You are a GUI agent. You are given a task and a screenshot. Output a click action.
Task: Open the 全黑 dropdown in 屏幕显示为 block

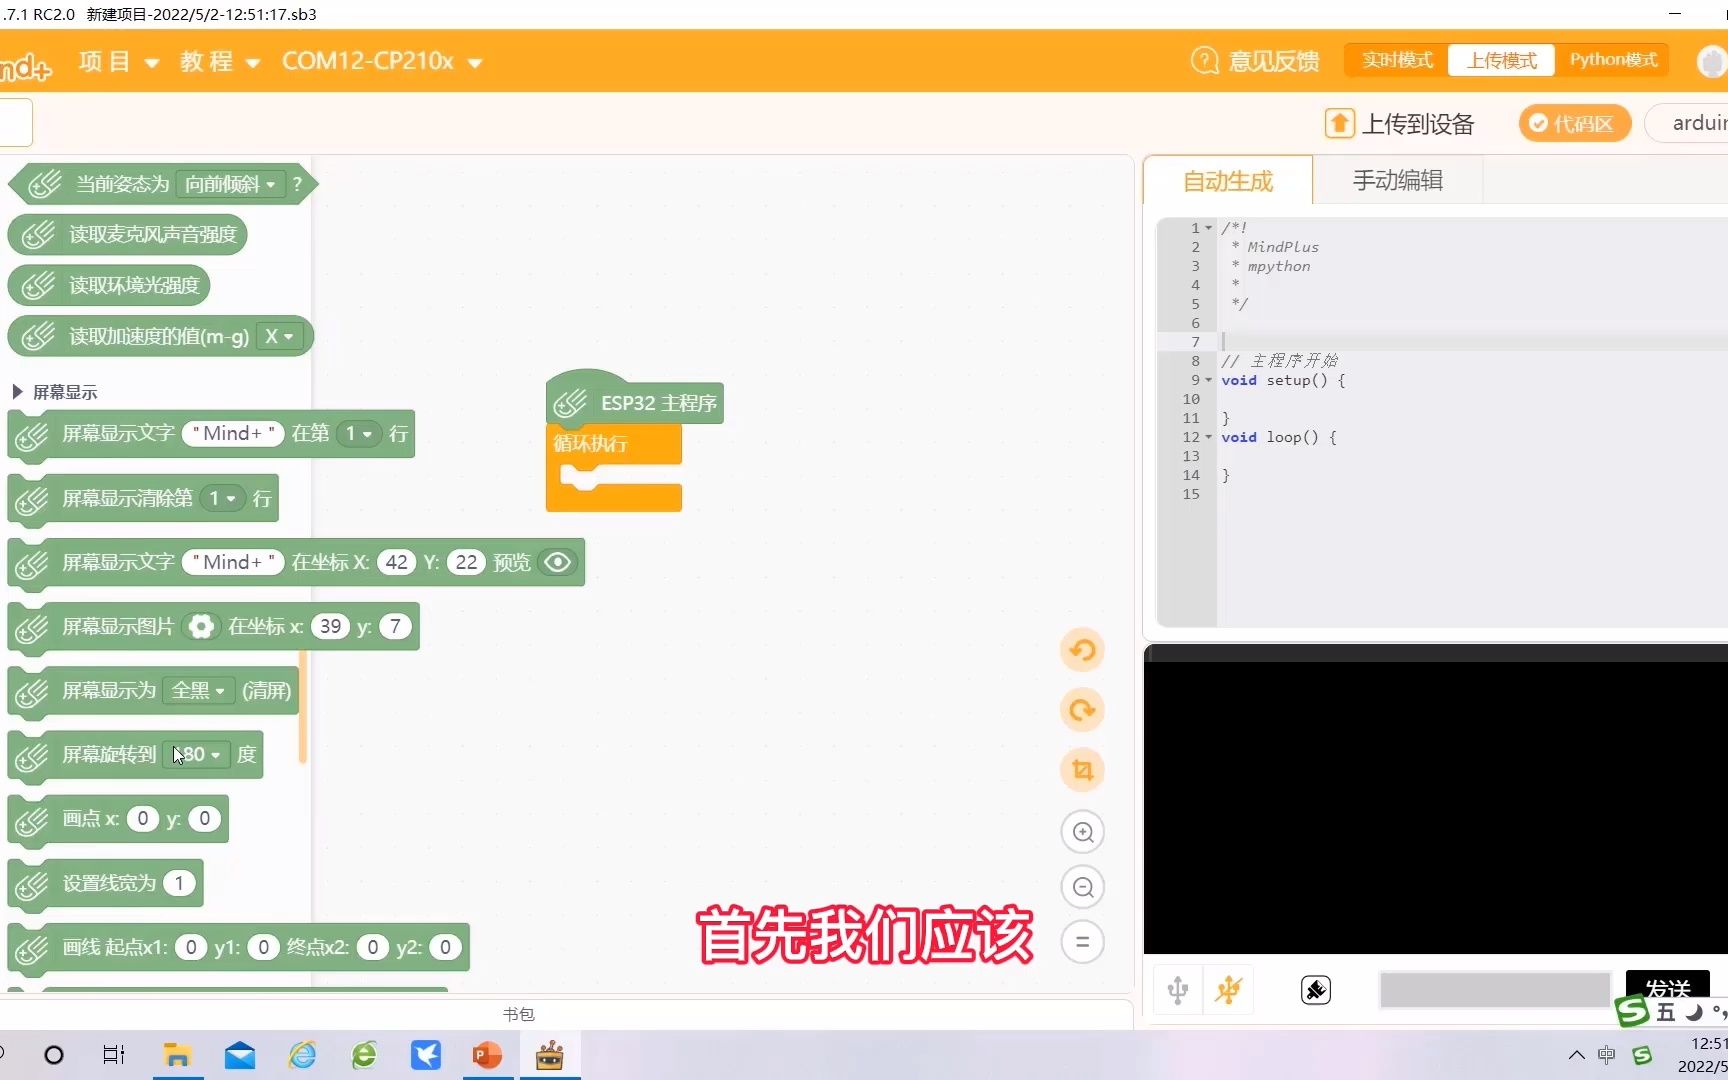click(x=198, y=691)
